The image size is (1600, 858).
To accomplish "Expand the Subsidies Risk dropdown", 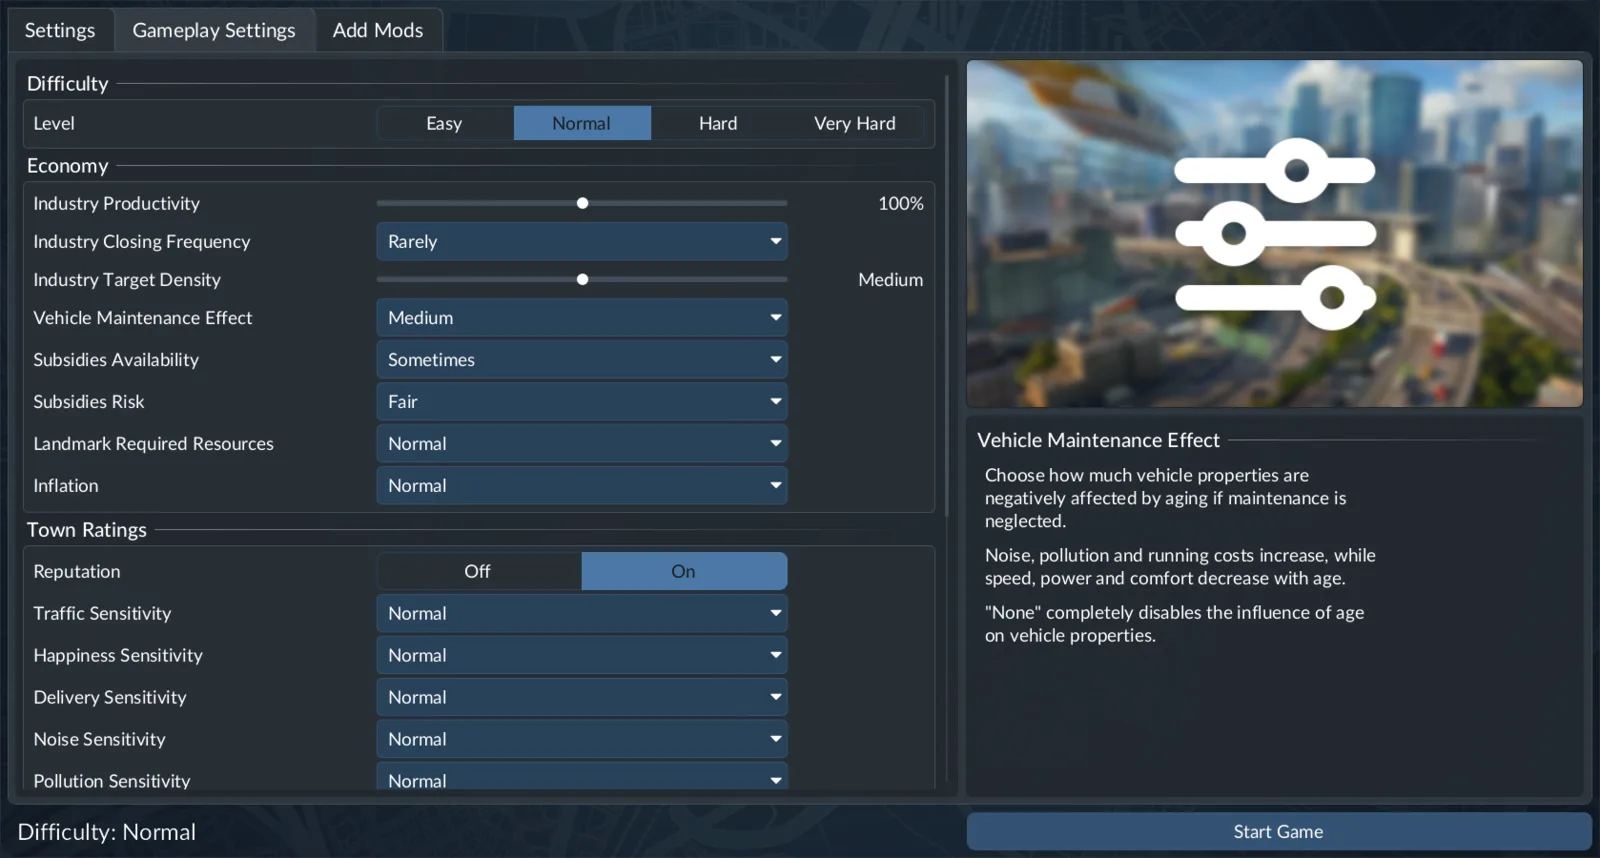I will (582, 401).
